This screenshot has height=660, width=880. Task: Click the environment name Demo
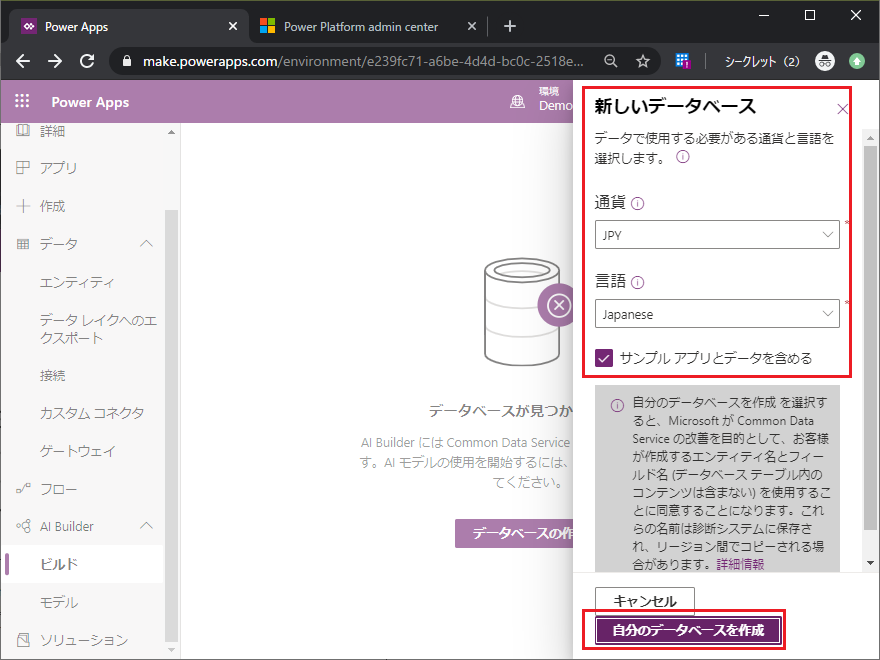556,106
